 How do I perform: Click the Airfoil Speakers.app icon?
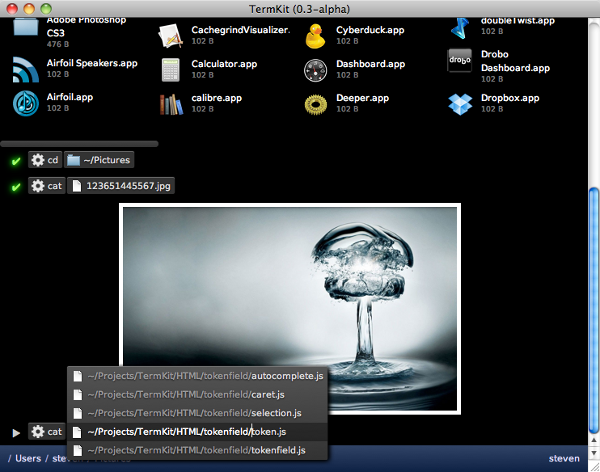pos(26,69)
